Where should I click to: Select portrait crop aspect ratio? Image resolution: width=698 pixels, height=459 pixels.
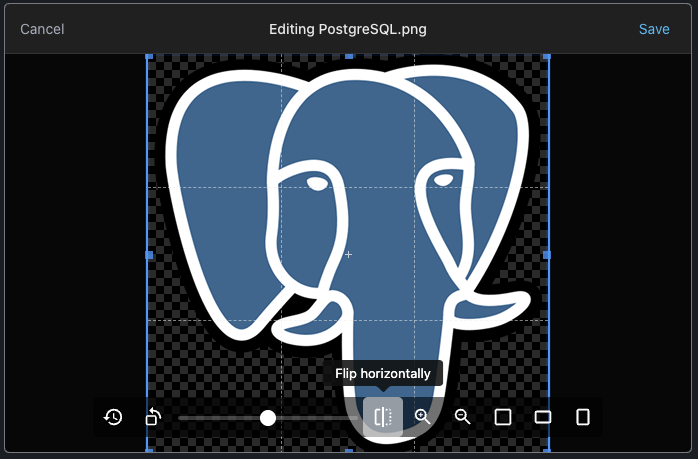(583, 417)
